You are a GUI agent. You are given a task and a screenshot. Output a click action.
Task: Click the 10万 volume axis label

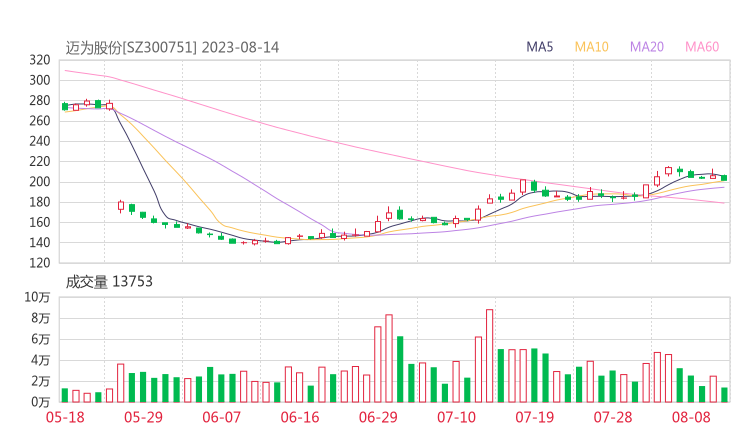[37, 297]
